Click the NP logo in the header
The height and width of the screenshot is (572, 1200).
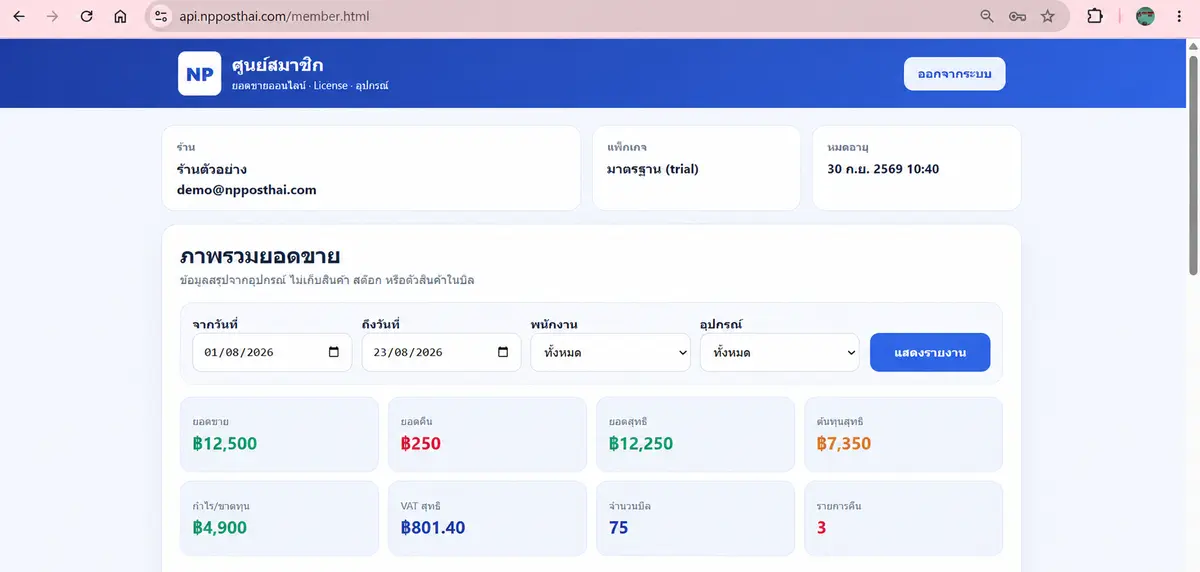click(199, 74)
